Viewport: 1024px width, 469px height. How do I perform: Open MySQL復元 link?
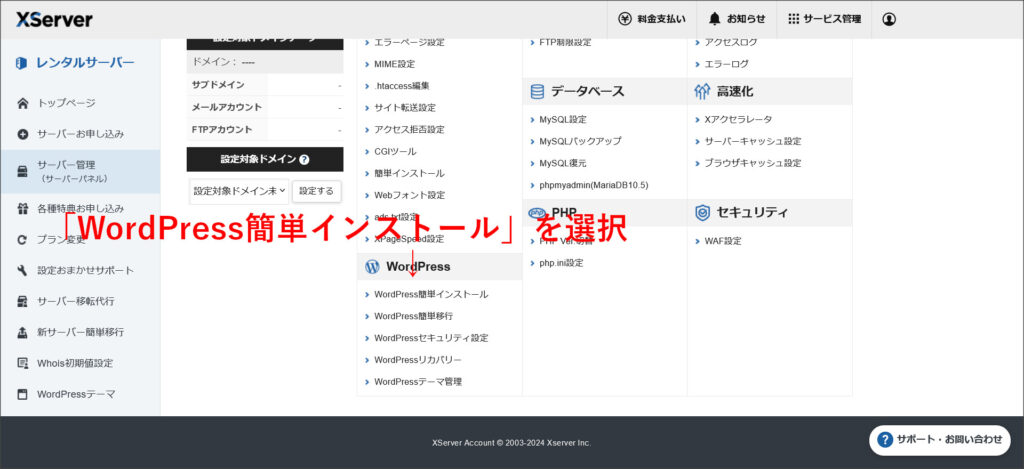[563, 163]
